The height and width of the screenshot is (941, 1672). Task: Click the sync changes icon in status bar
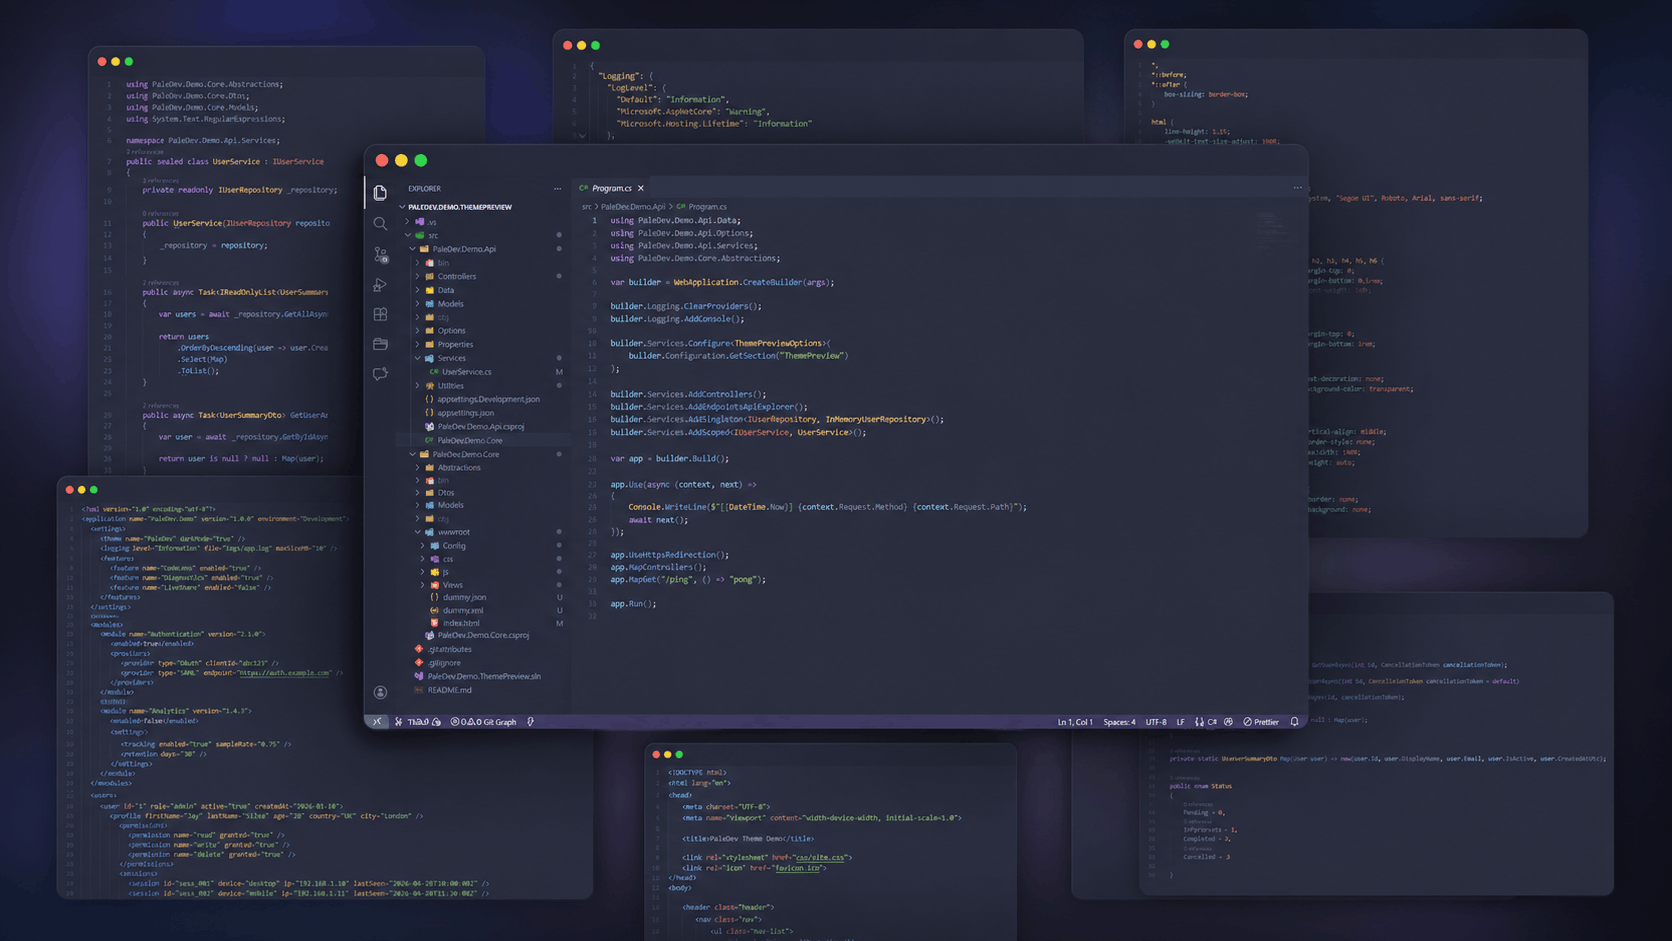(437, 722)
